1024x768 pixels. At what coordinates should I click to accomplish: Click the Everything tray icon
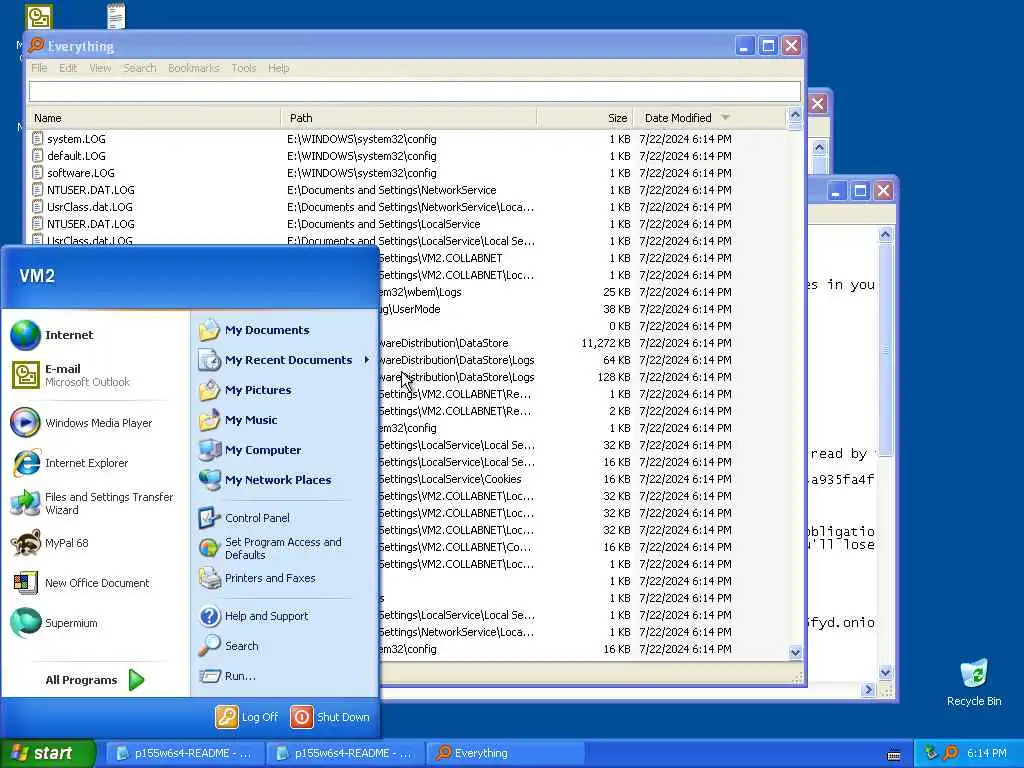click(951, 753)
